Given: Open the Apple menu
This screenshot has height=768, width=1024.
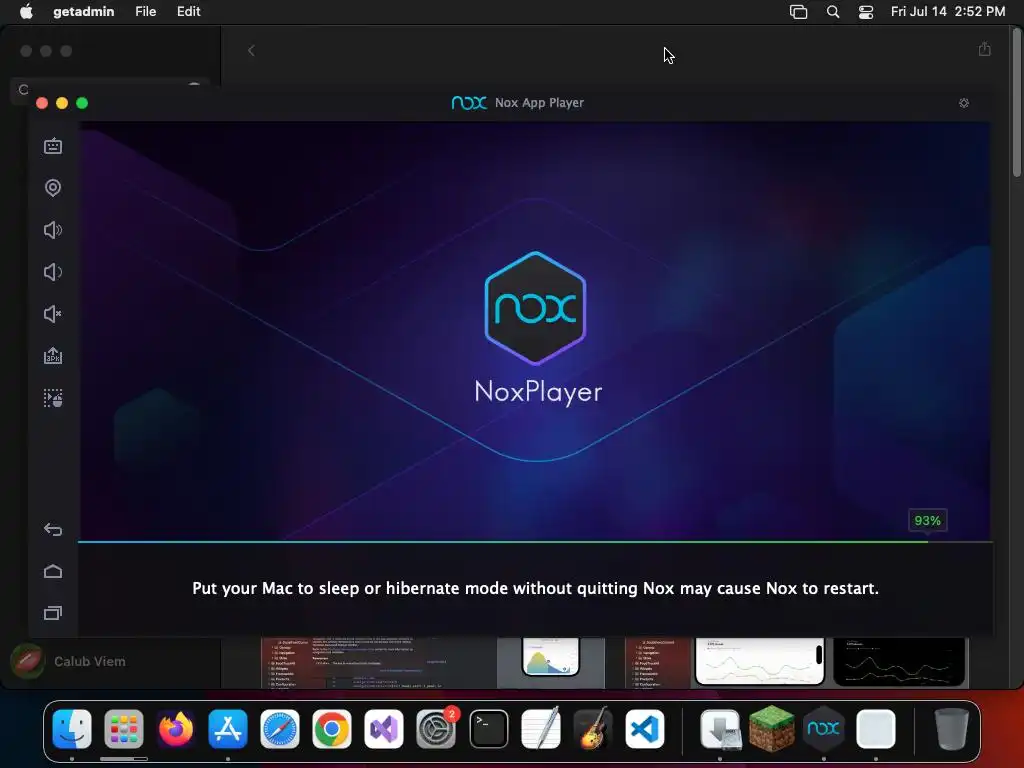Looking at the screenshot, I should [26, 12].
